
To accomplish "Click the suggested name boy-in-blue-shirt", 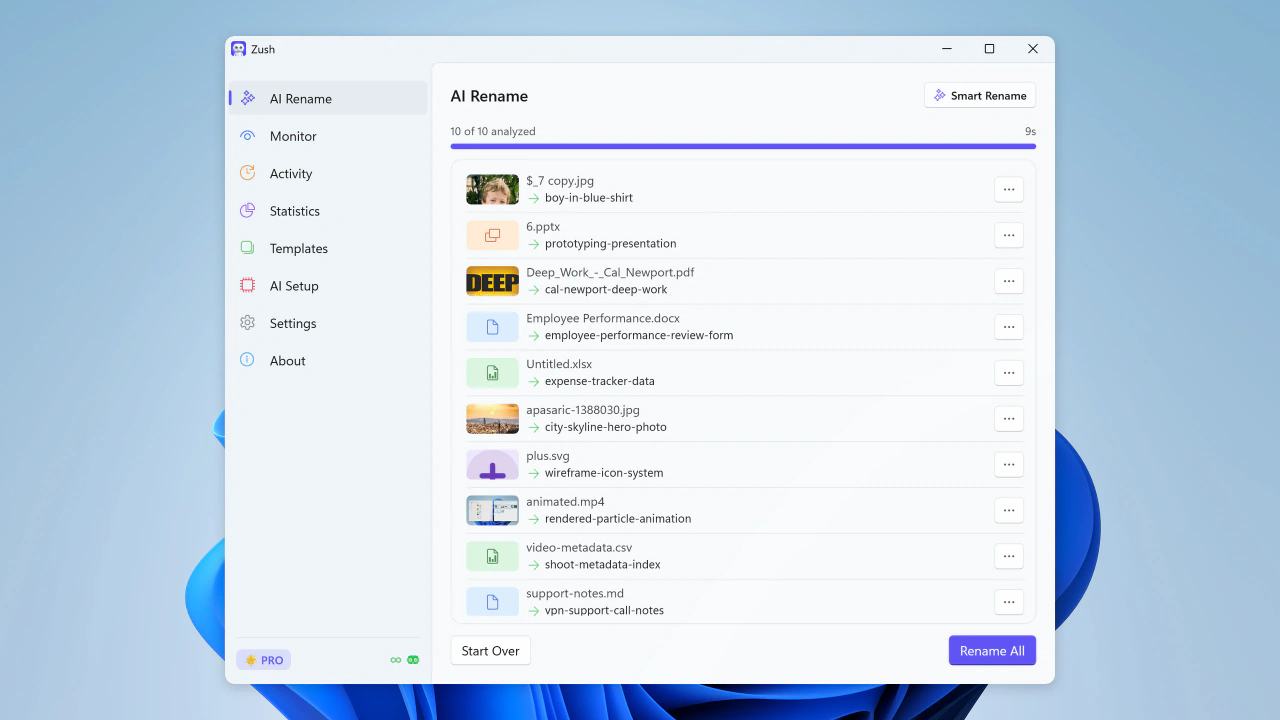I will (x=589, y=198).
